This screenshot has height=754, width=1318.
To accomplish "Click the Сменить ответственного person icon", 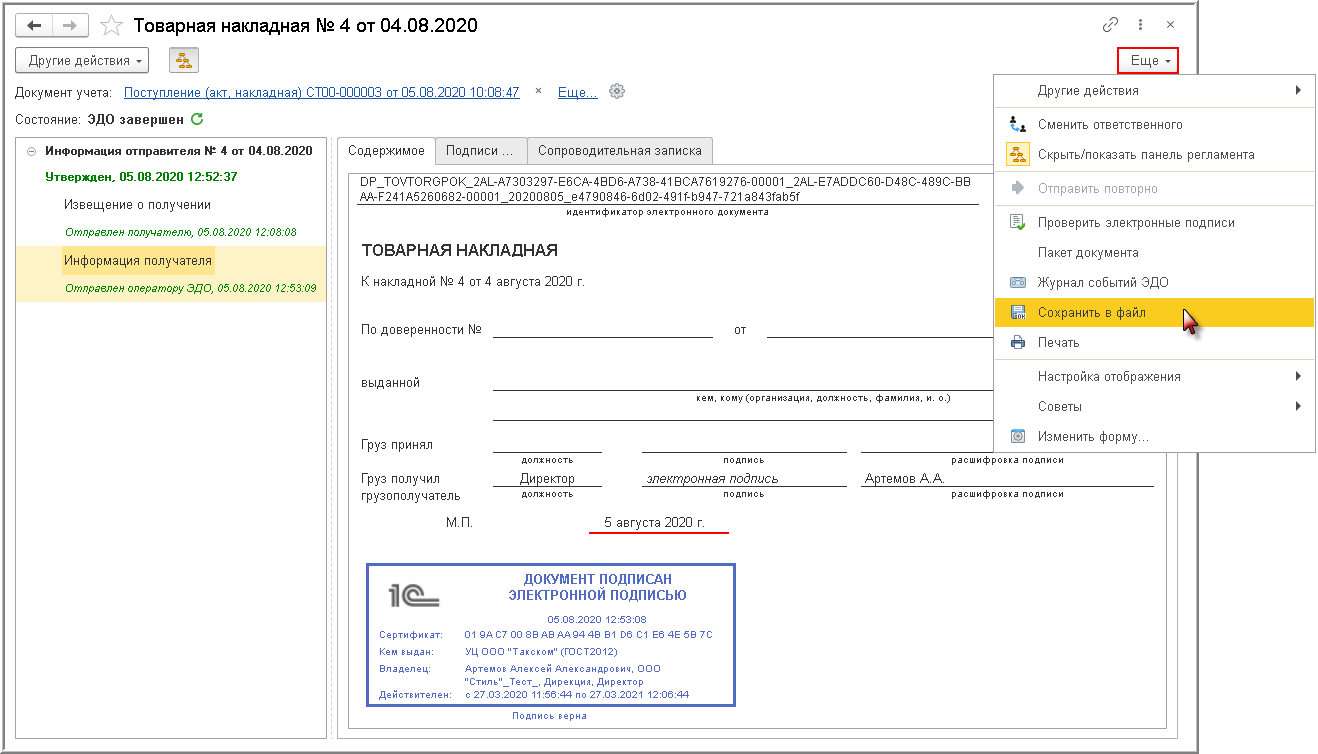I will coord(1018,125).
